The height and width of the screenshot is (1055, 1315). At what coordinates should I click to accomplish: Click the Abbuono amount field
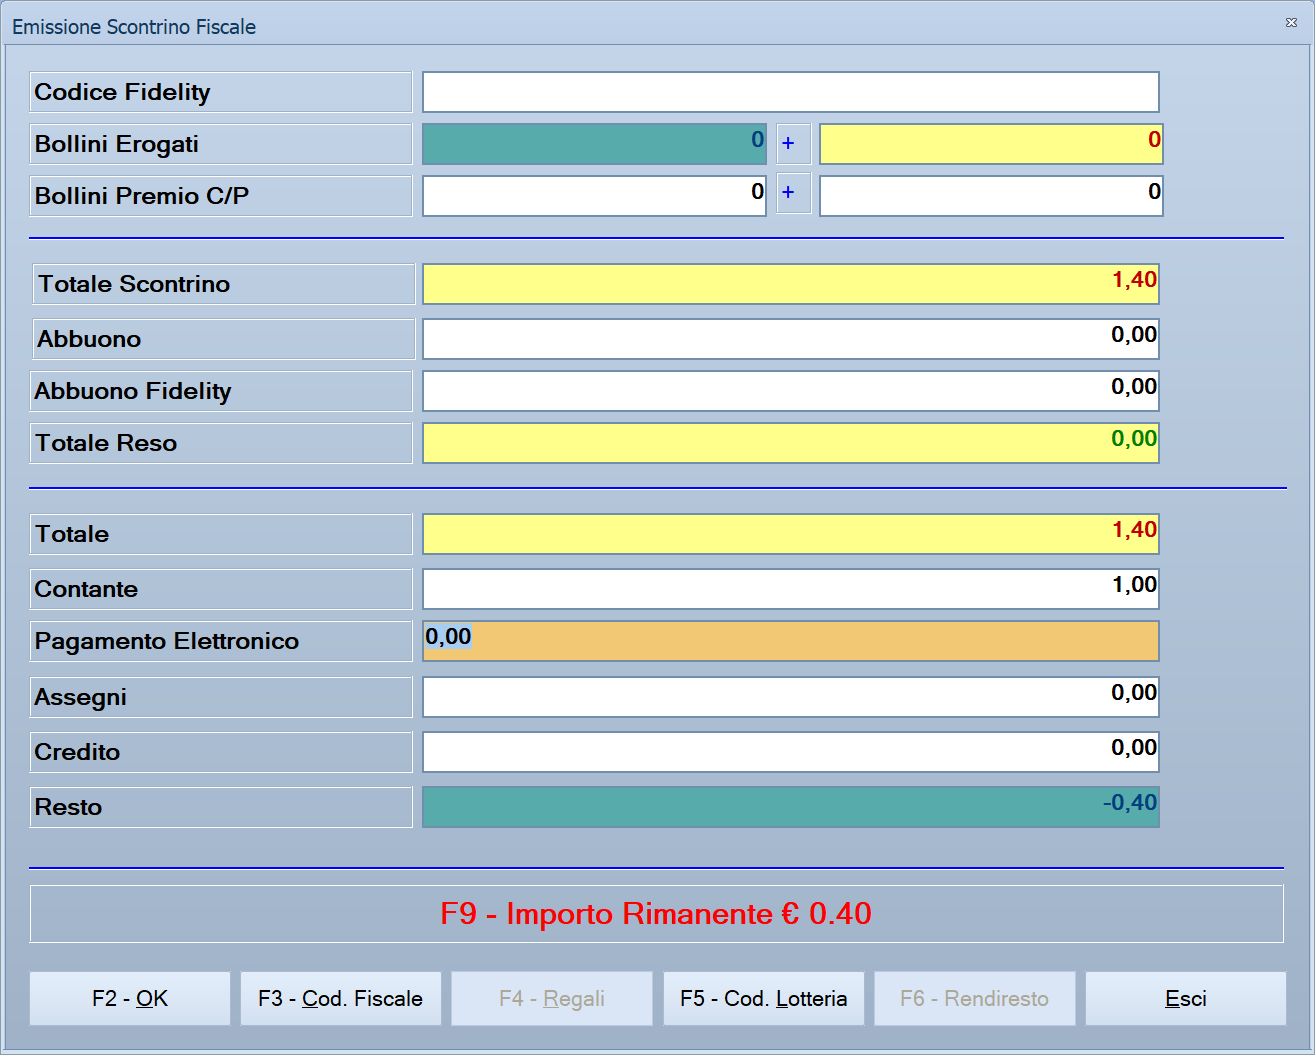point(791,339)
